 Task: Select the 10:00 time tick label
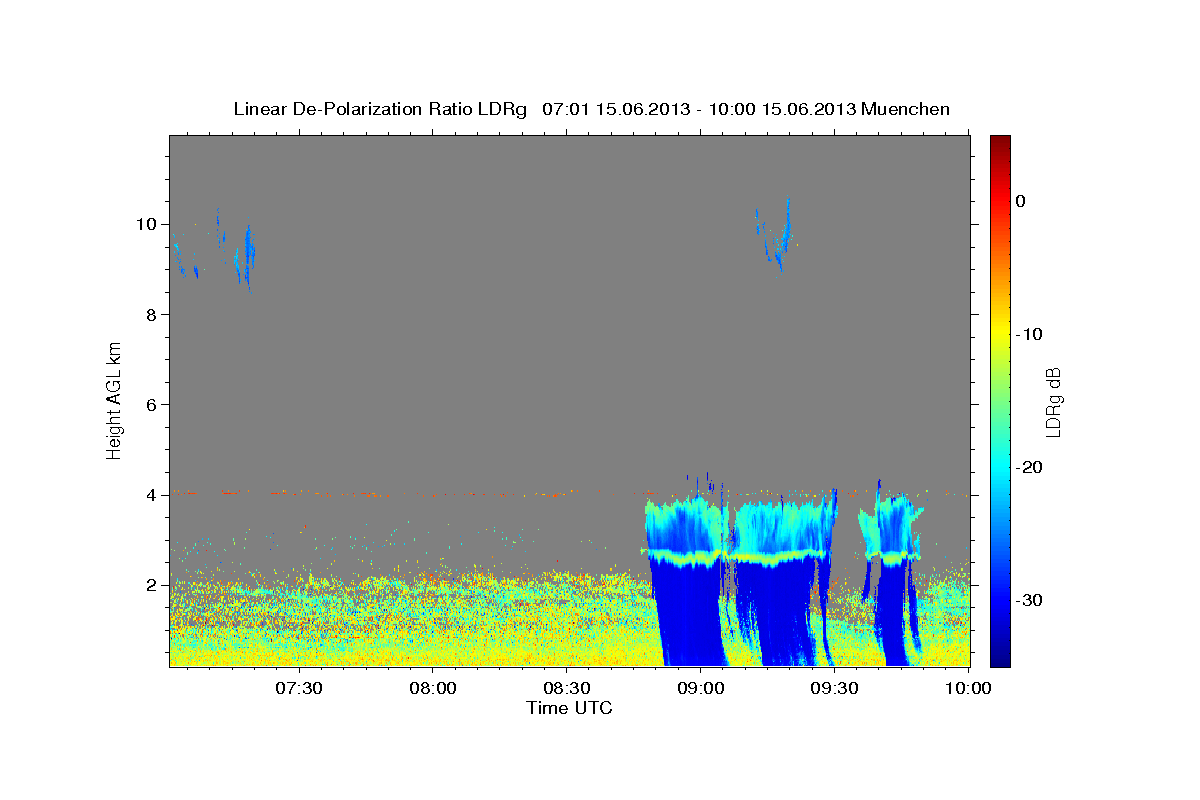(x=968, y=688)
